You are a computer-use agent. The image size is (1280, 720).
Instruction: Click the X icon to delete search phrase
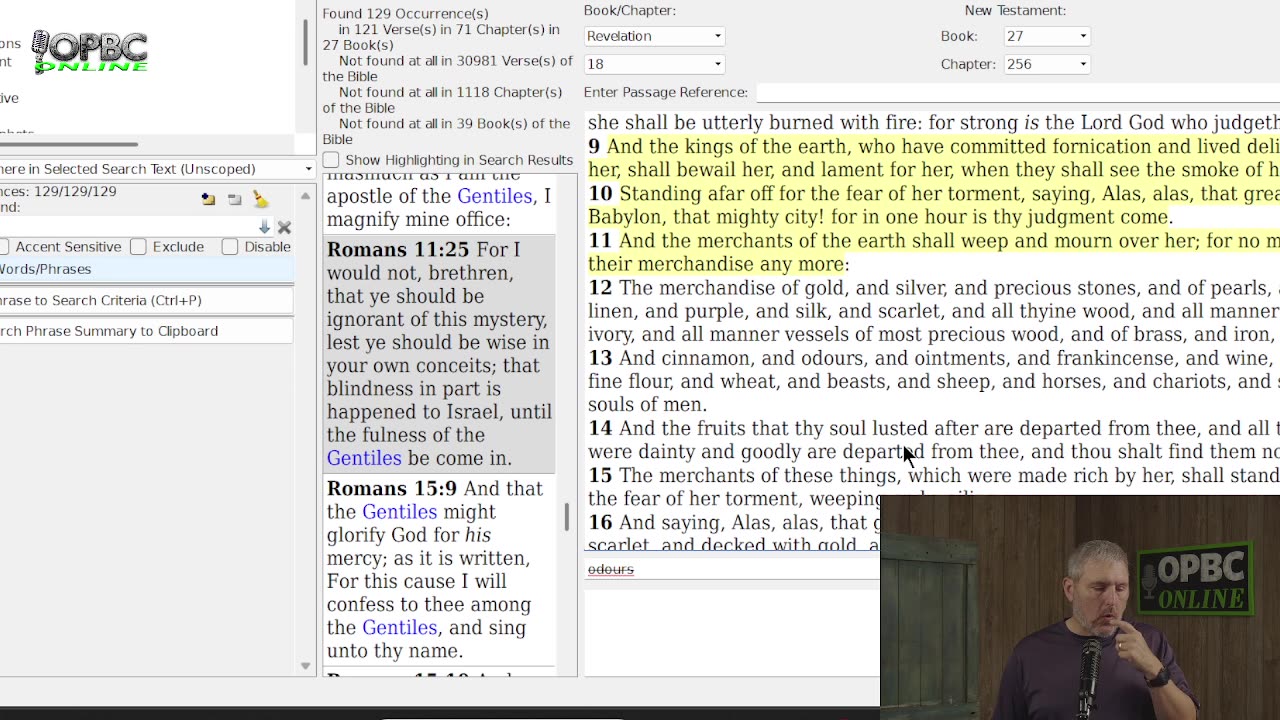pos(284,227)
